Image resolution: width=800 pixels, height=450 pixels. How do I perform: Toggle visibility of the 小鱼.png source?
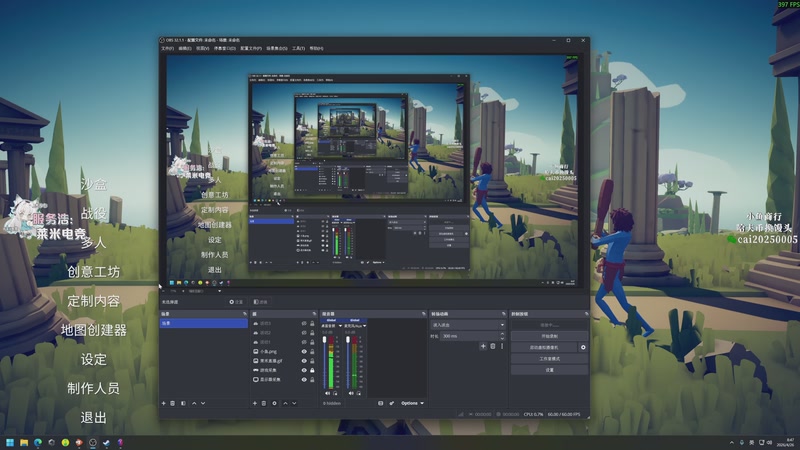304,352
